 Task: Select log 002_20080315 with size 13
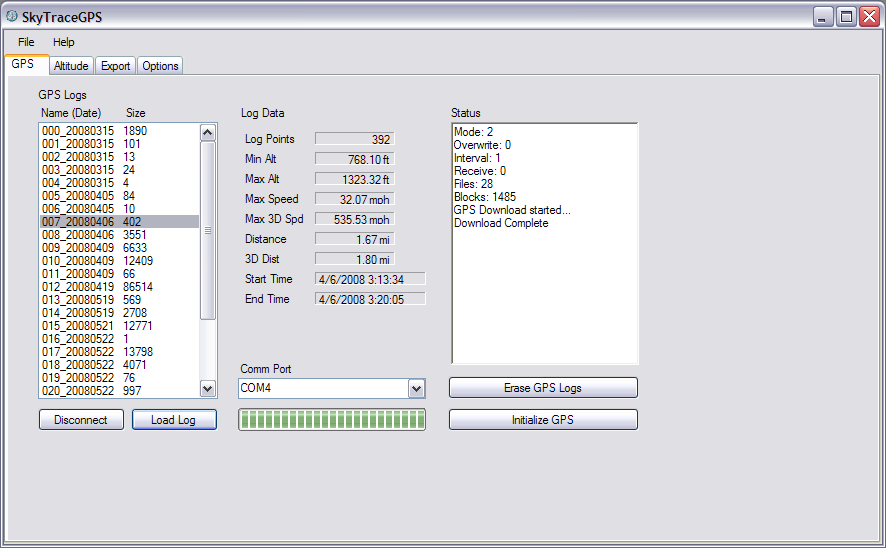coord(119,156)
